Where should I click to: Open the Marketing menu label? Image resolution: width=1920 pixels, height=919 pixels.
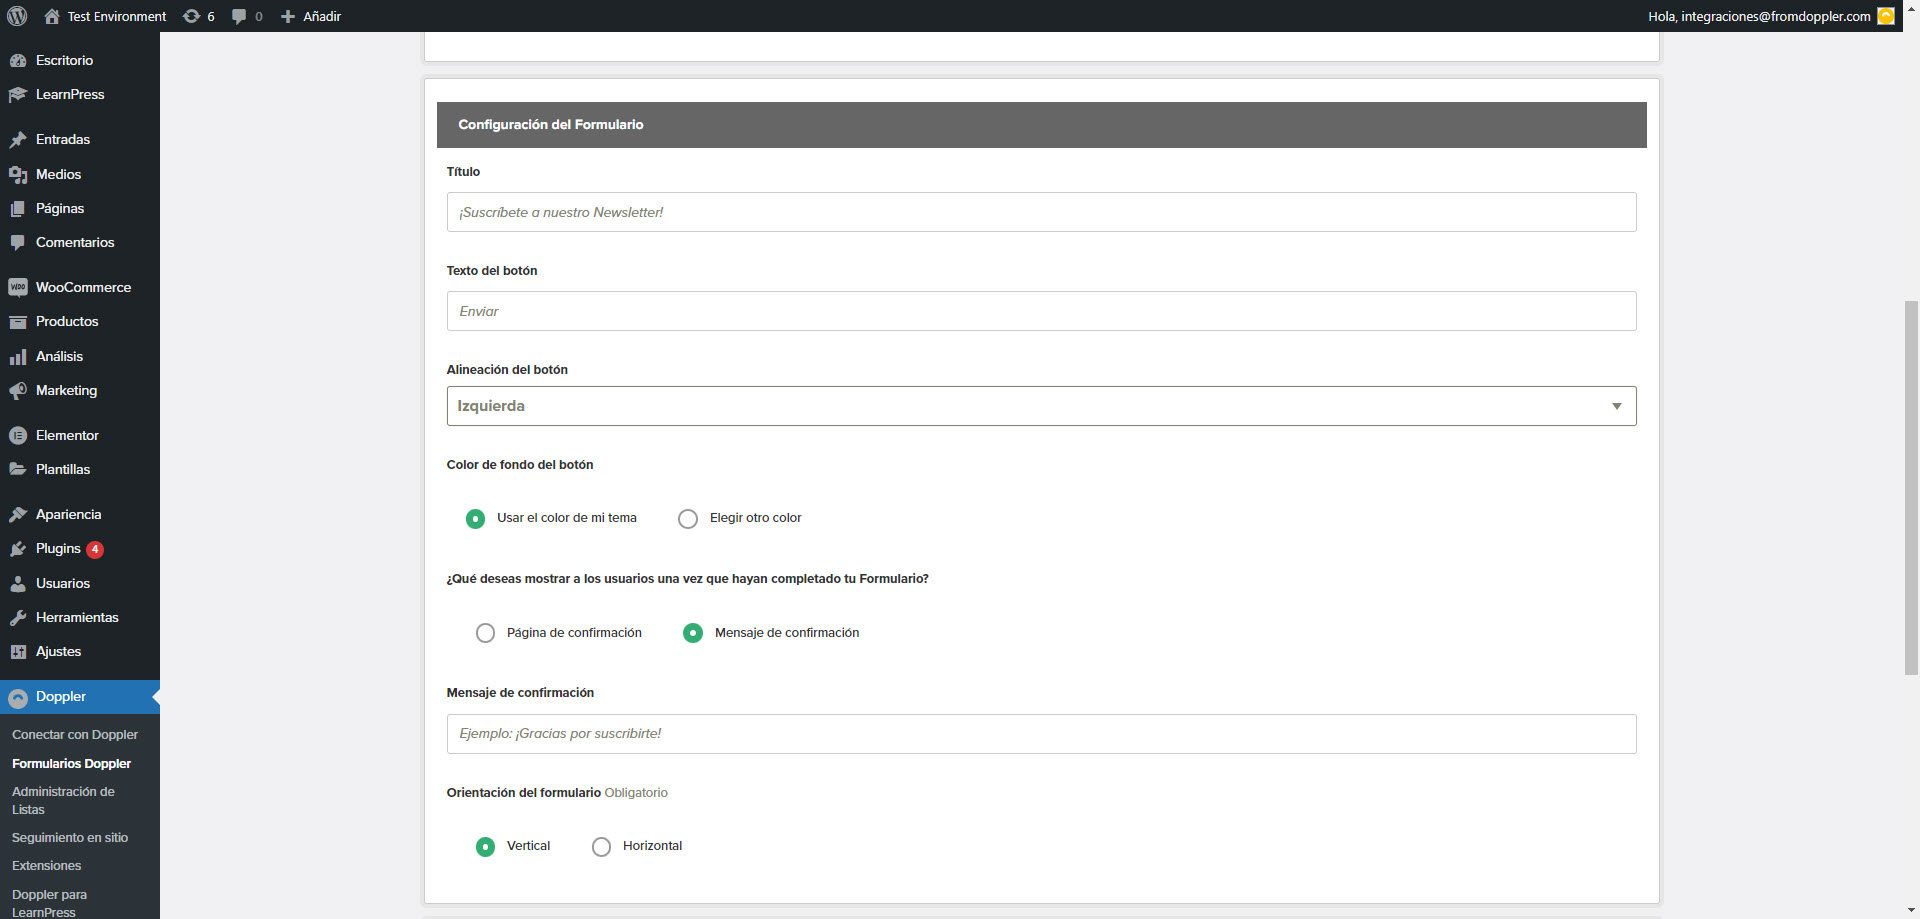click(66, 390)
